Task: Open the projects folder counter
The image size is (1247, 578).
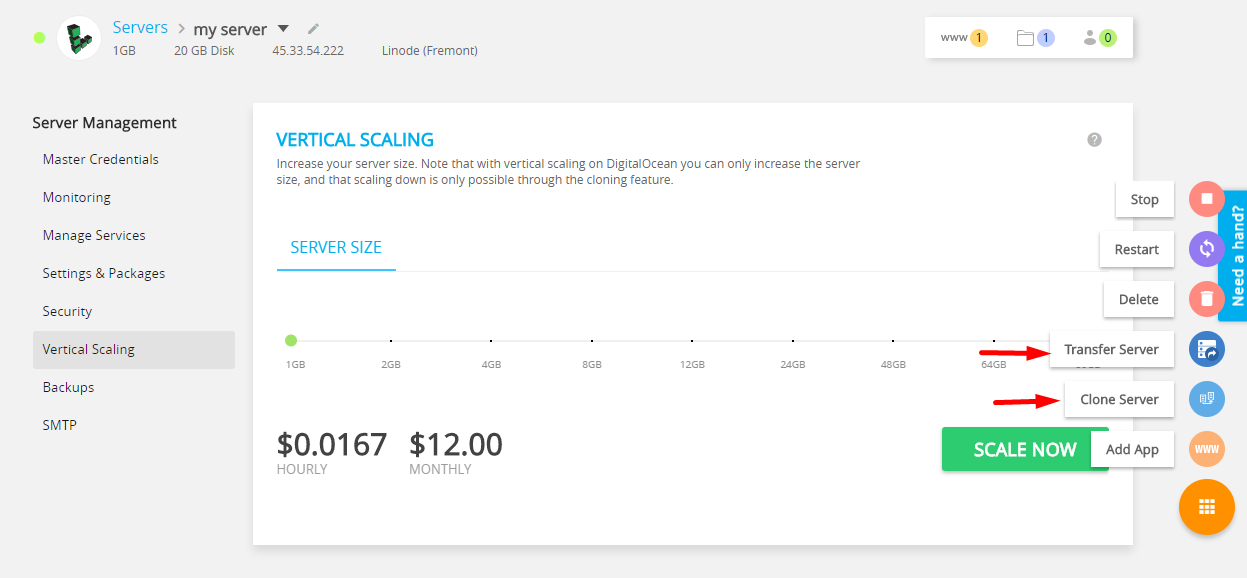Action: 1035,38
